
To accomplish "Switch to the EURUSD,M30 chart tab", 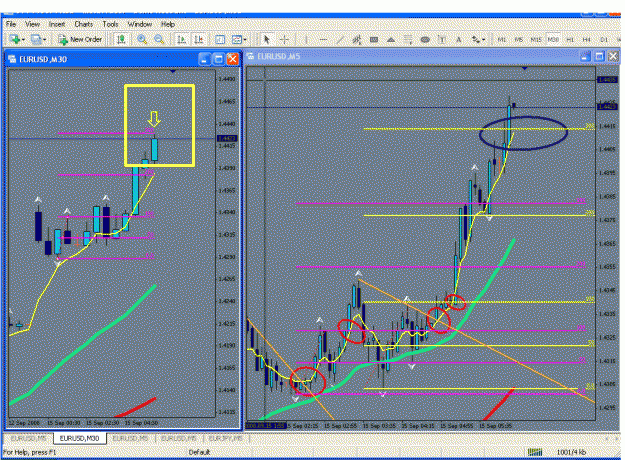I will pyautogui.click(x=79, y=438).
